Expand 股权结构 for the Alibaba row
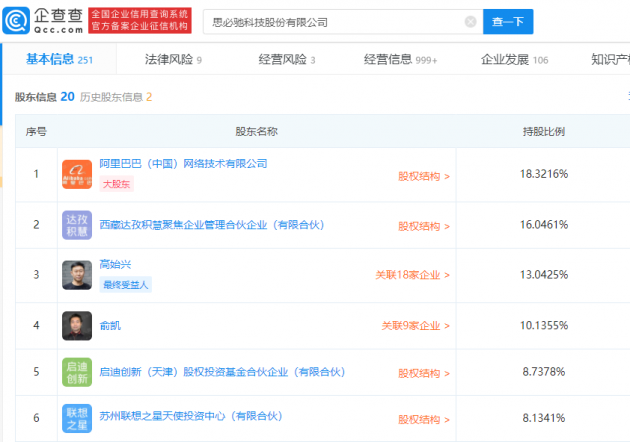 [x=424, y=176]
